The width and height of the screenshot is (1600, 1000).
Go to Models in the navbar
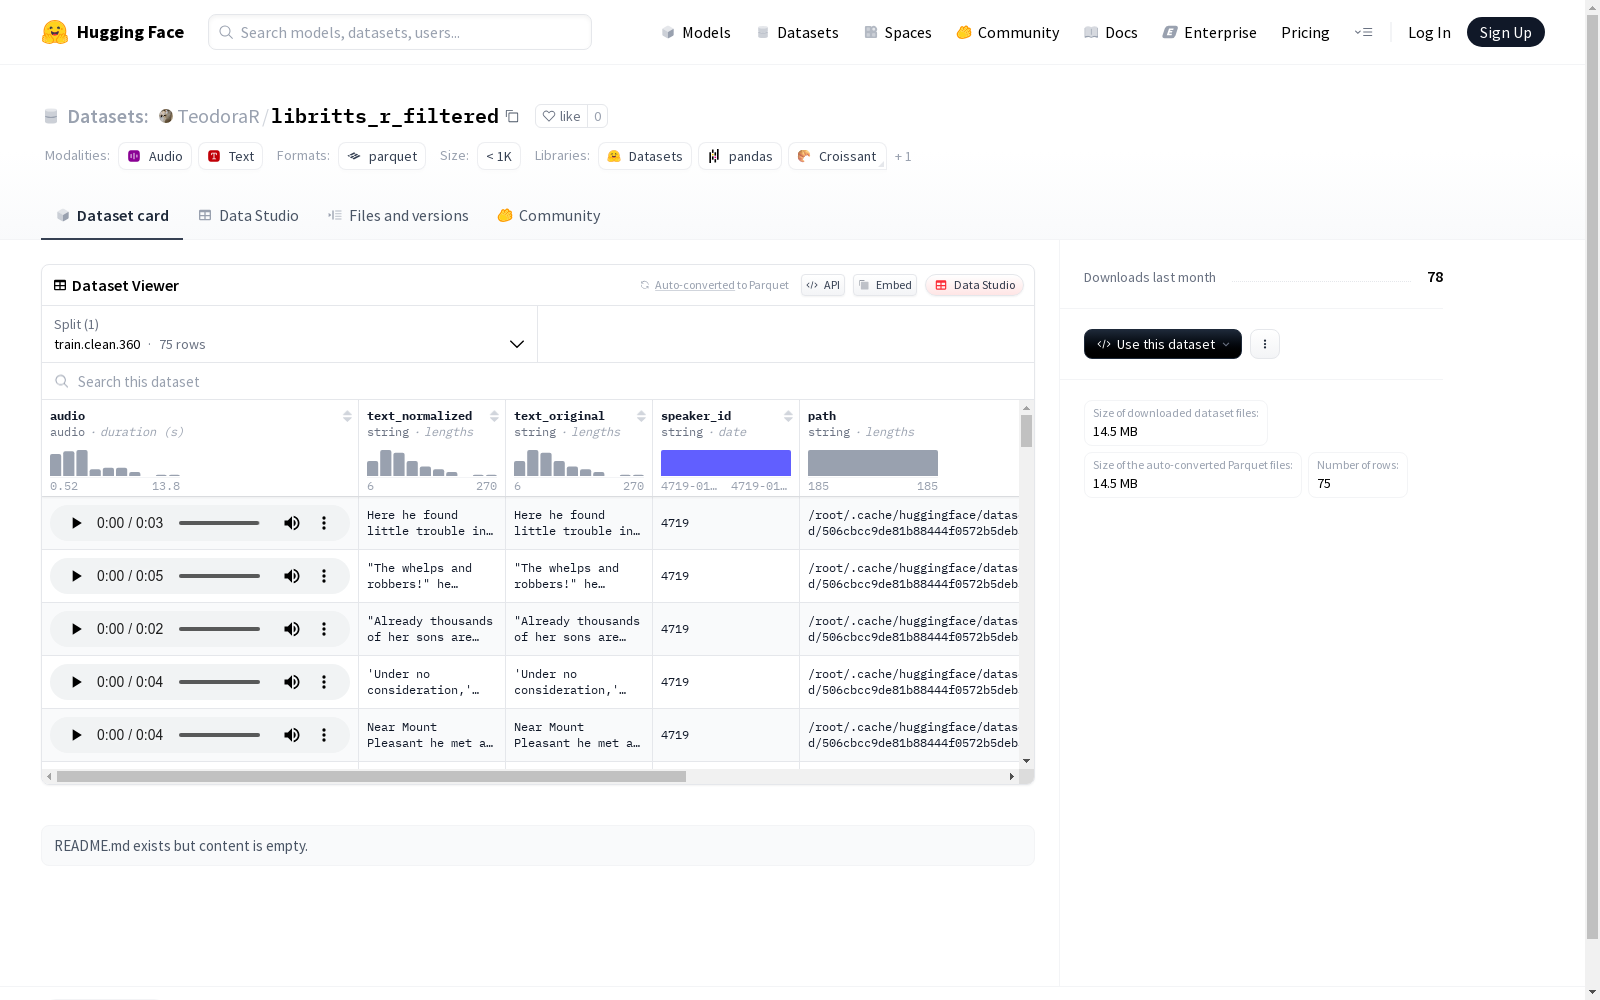click(x=696, y=32)
